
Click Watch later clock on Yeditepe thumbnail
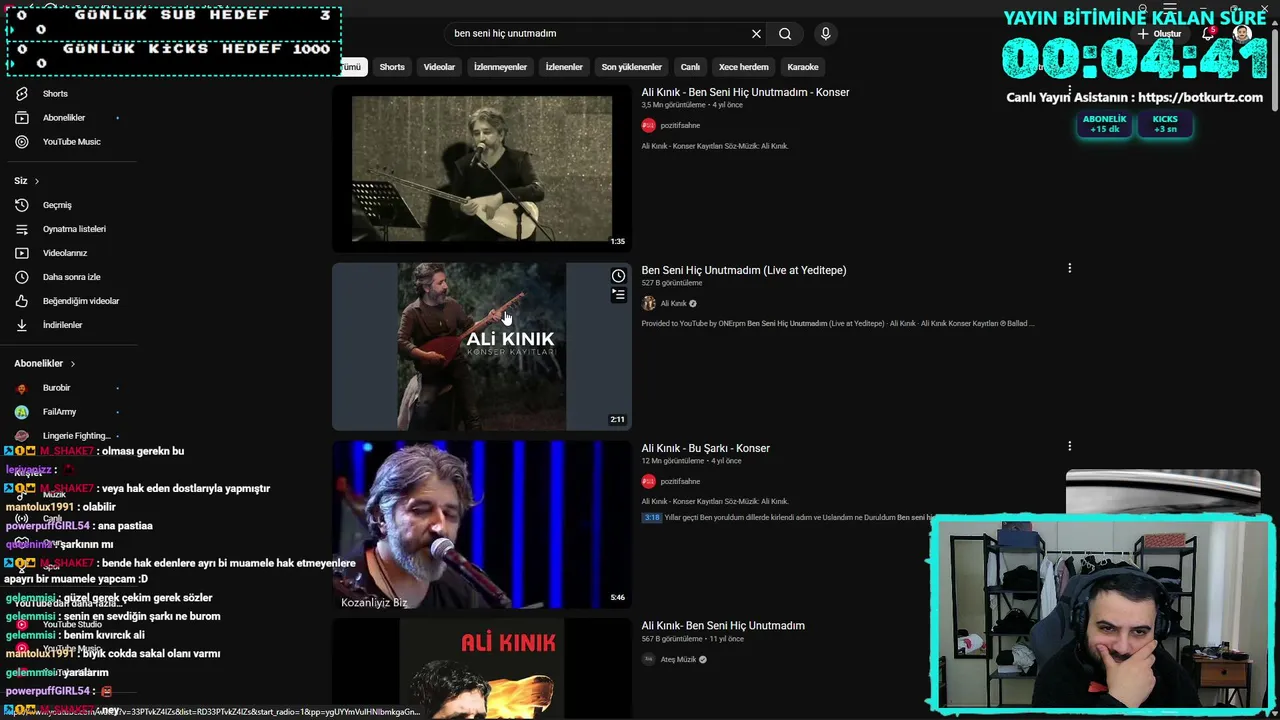tap(618, 276)
